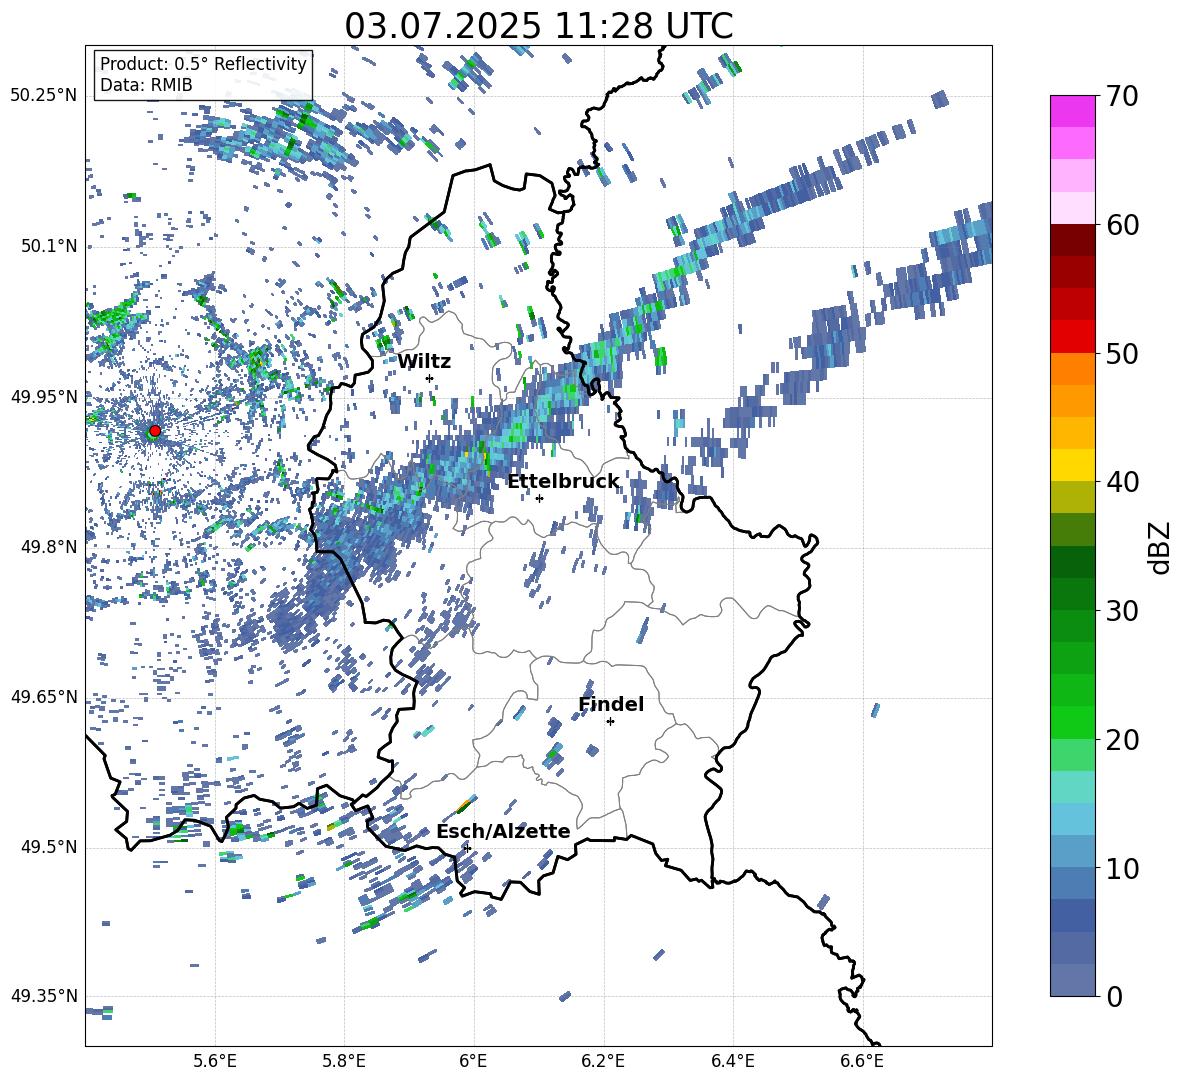Click the Findel city label
Image resolution: width=1184 pixels, height=1081 pixels.
point(611,704)
